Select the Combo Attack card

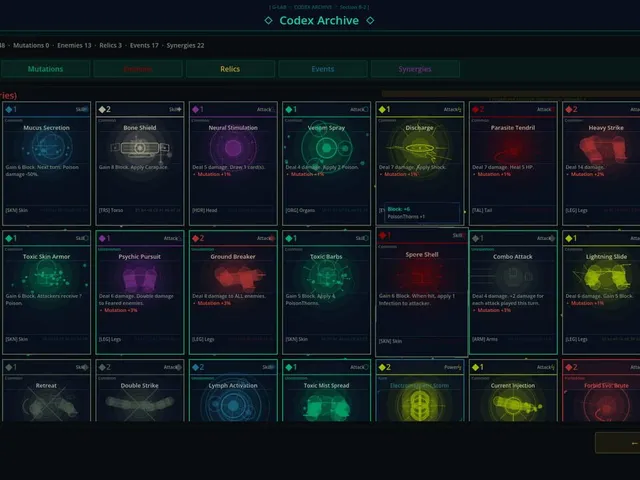coord(513,292)
